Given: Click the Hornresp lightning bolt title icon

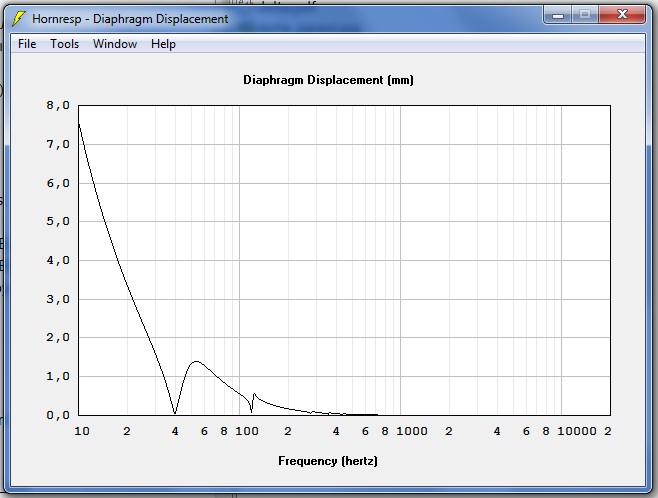Looking at the screenshot, I should 19,18.
